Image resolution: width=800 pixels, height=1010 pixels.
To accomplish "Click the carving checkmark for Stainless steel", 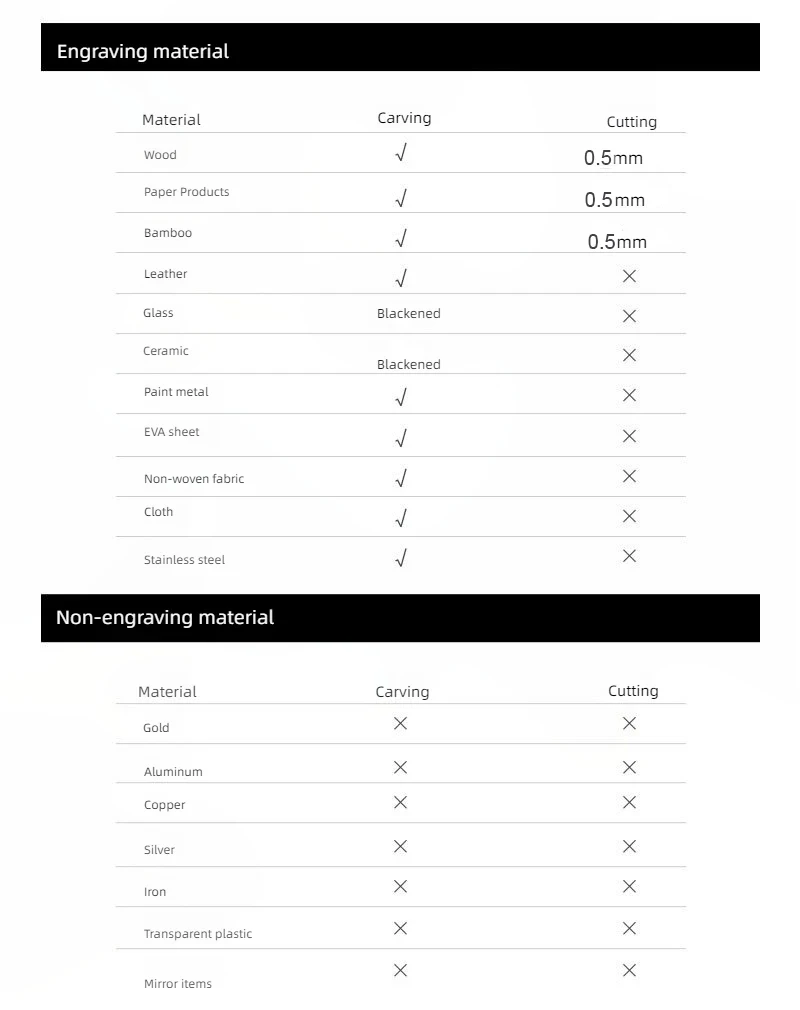I will point(401,558).
